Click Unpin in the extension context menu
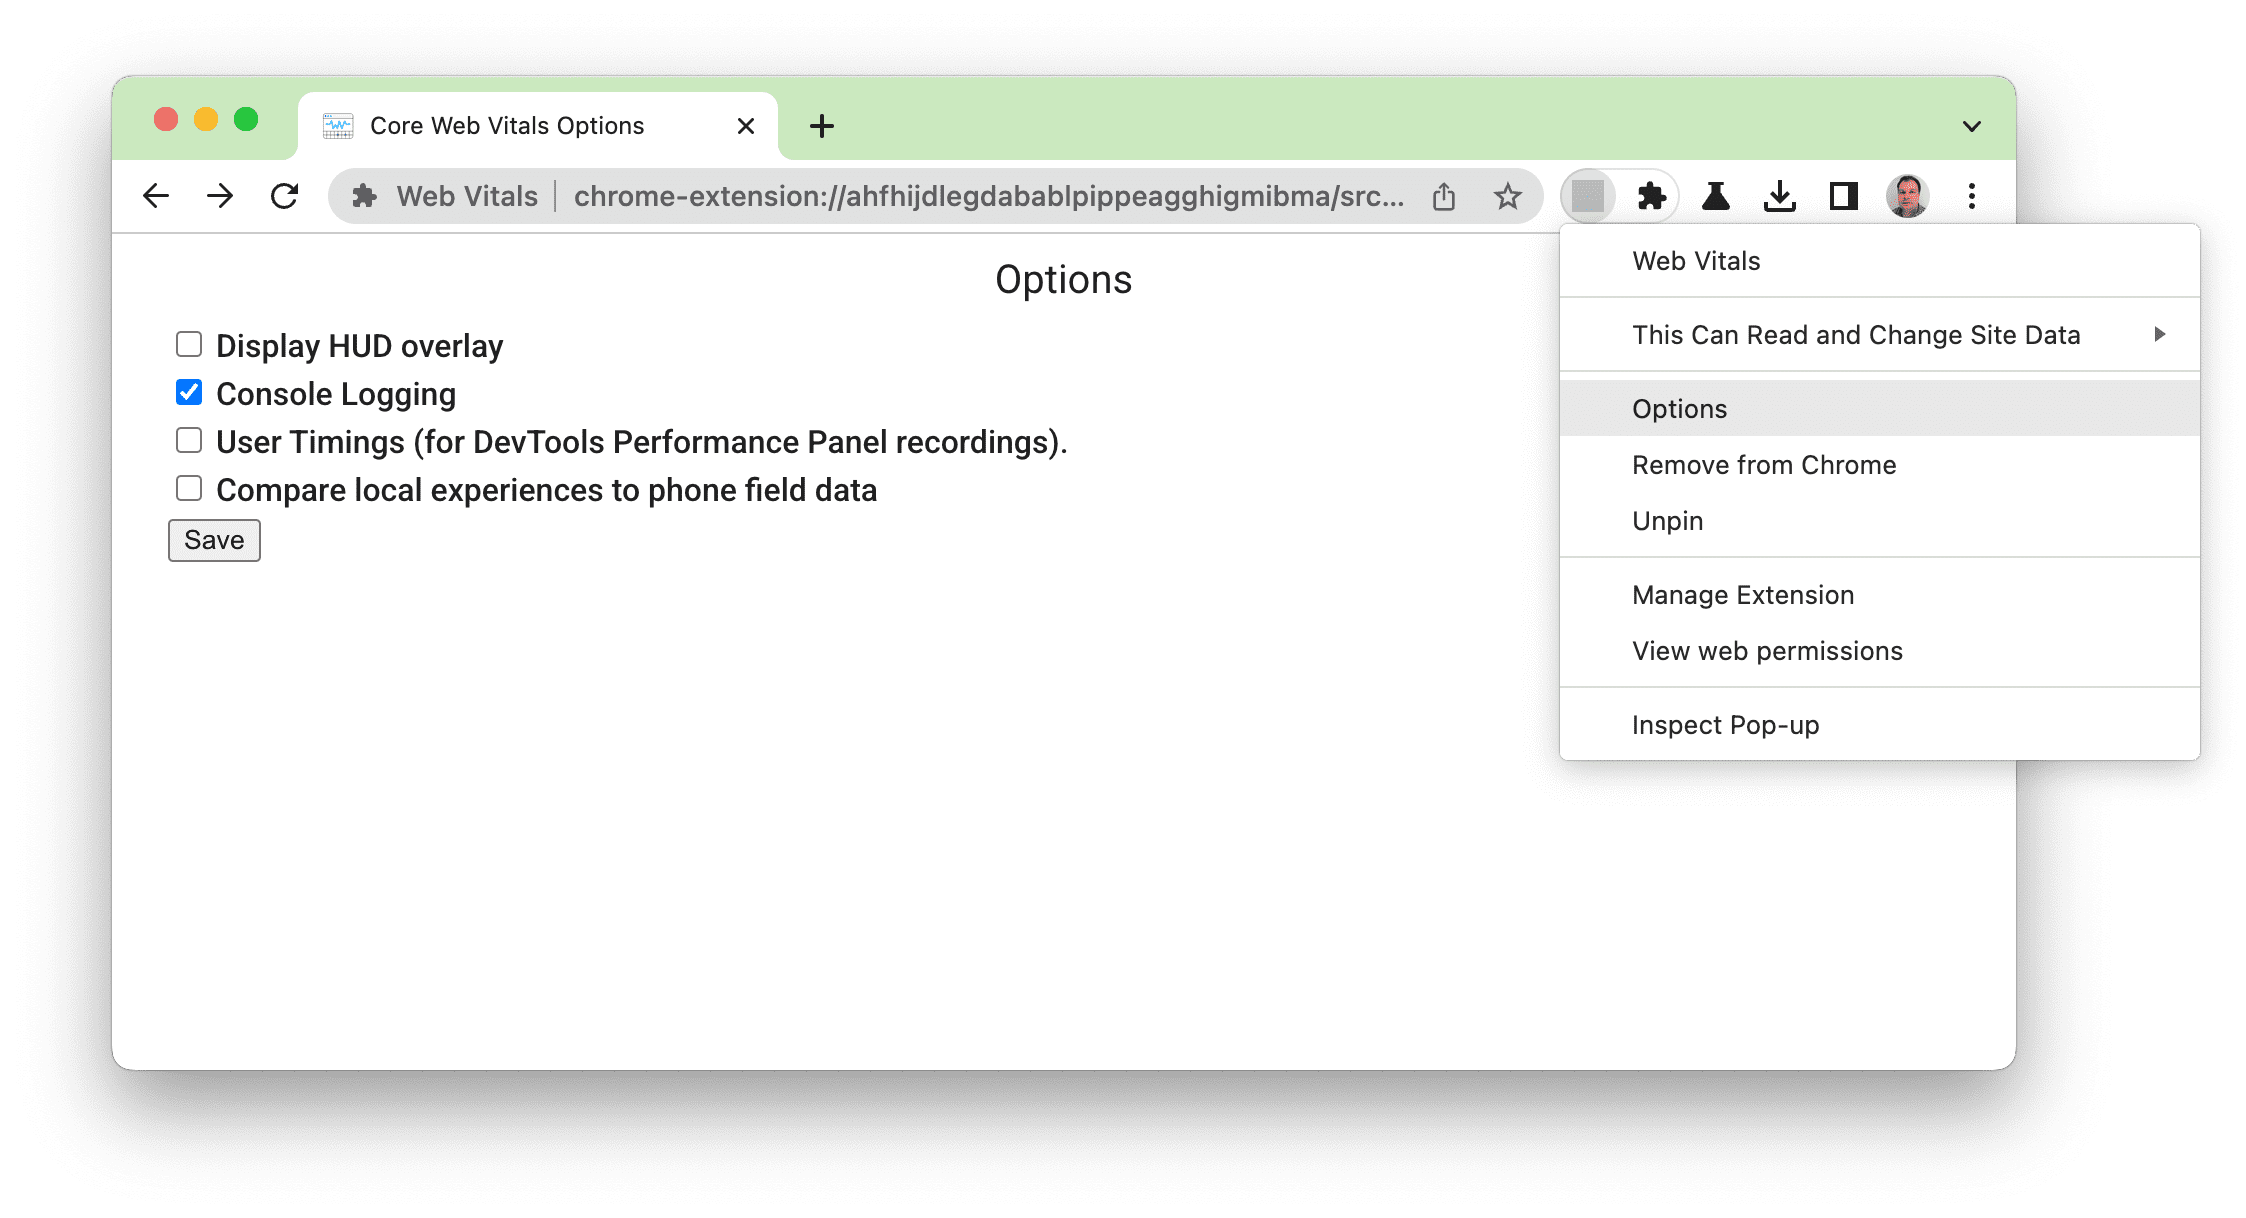The image size is (2246, 1218). click(x=1670, y=520)
